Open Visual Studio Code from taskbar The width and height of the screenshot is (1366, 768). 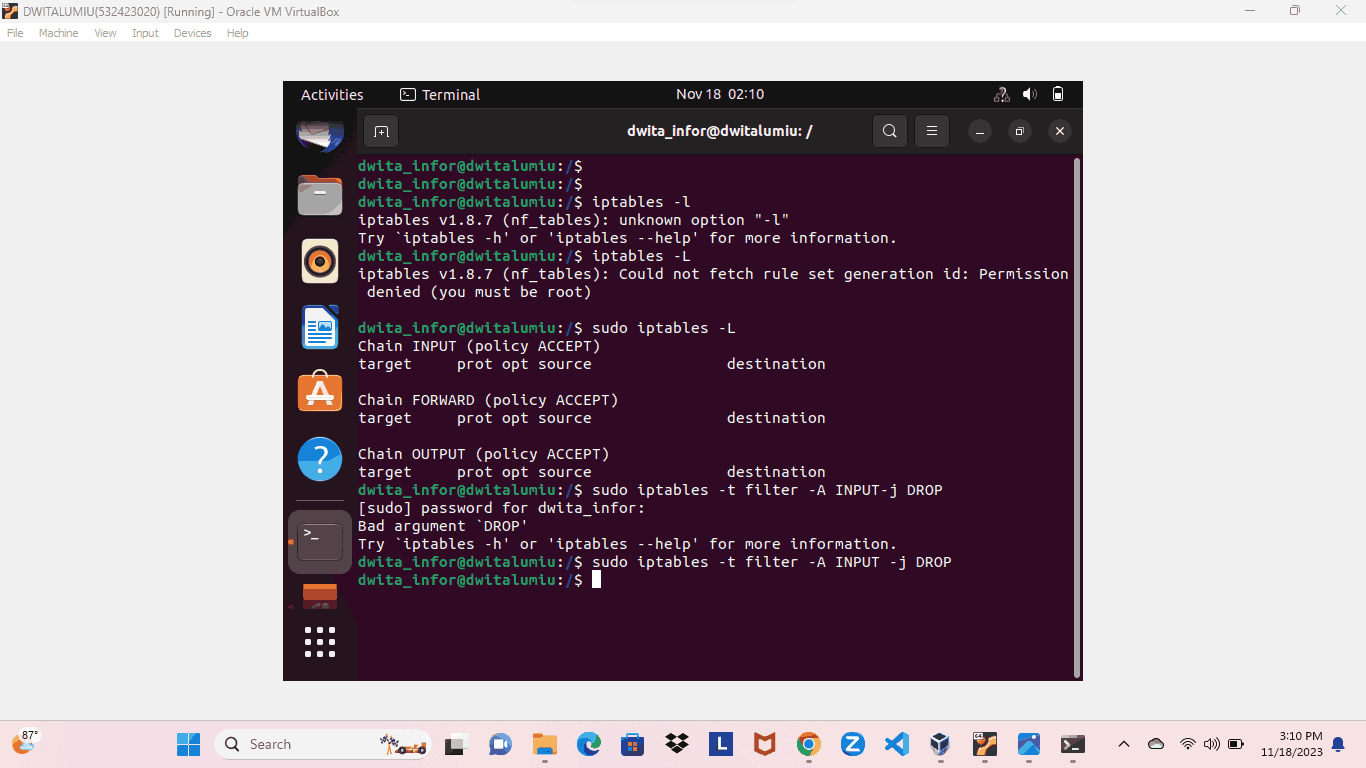point(896,744)
